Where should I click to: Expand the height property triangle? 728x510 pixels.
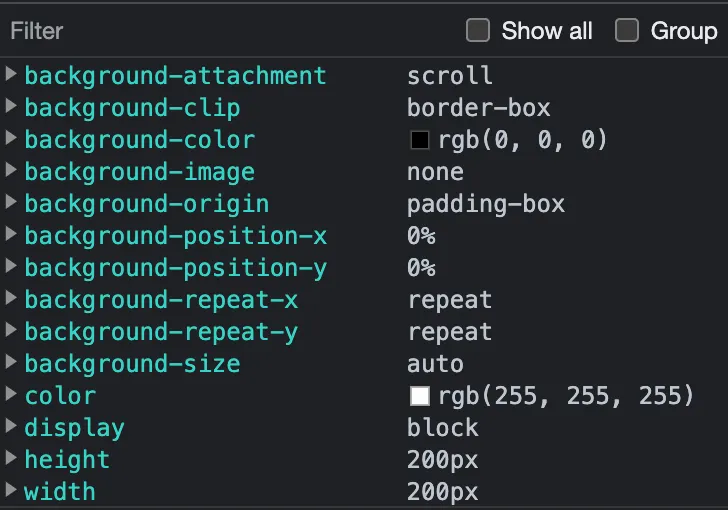pyautogui.click(x=11, y=459)
